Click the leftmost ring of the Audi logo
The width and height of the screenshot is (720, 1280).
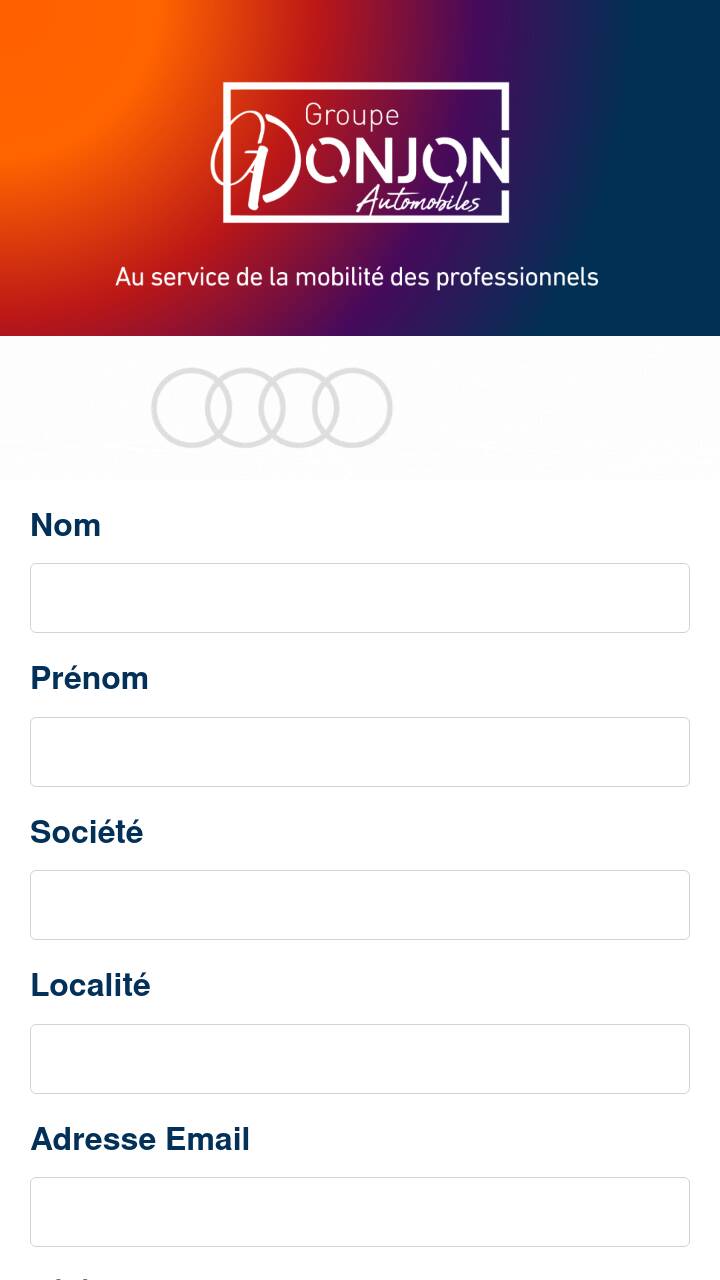191,408
